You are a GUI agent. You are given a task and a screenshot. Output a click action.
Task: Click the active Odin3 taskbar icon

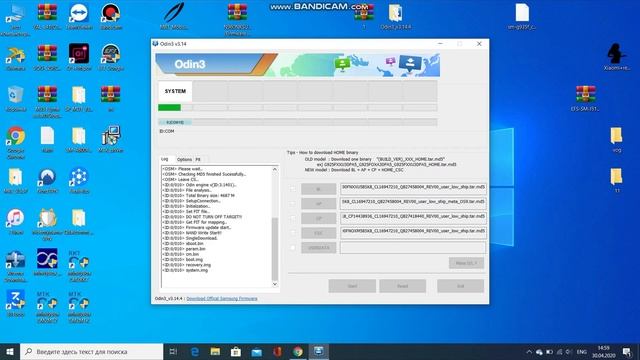[318, 351]
